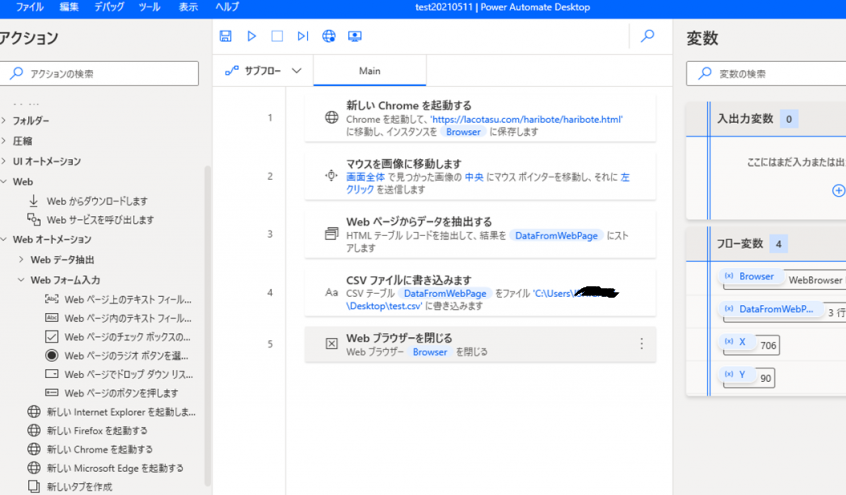Viewport: 846px width, 495px height.
Task: Open the Web recorder globe icon
Action: tap(329, 36)
